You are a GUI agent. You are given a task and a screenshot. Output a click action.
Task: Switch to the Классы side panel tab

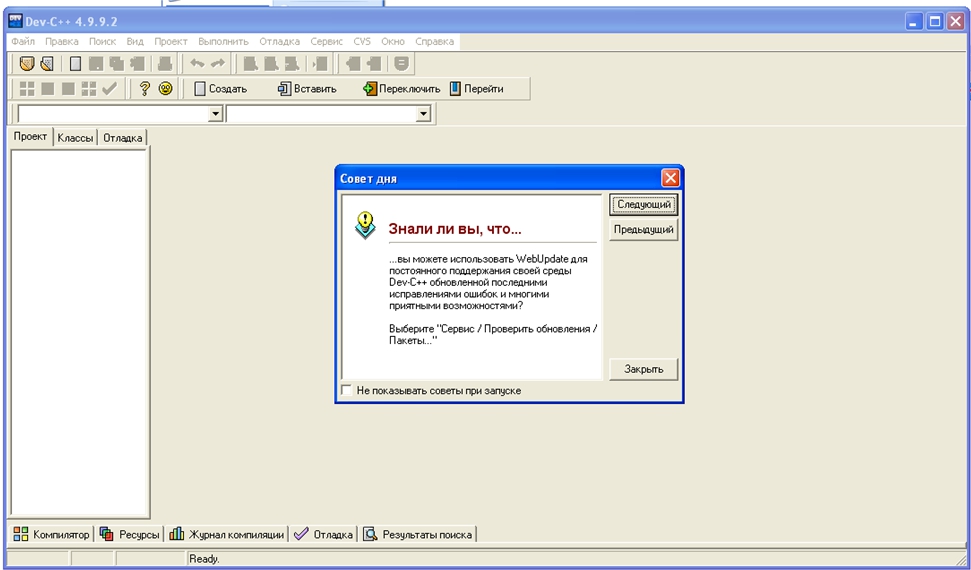pos(76,138)
